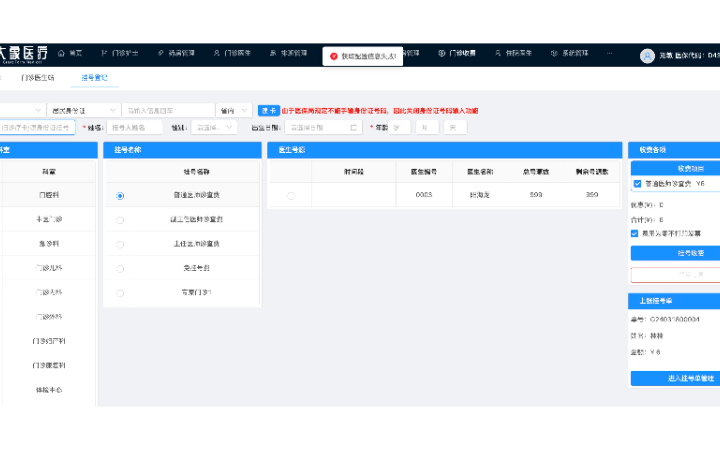Viewport: 720px width, 450px height.
Task: Uncheck the 费用为零不打印发票 checkbox
Action: (635, 233)
